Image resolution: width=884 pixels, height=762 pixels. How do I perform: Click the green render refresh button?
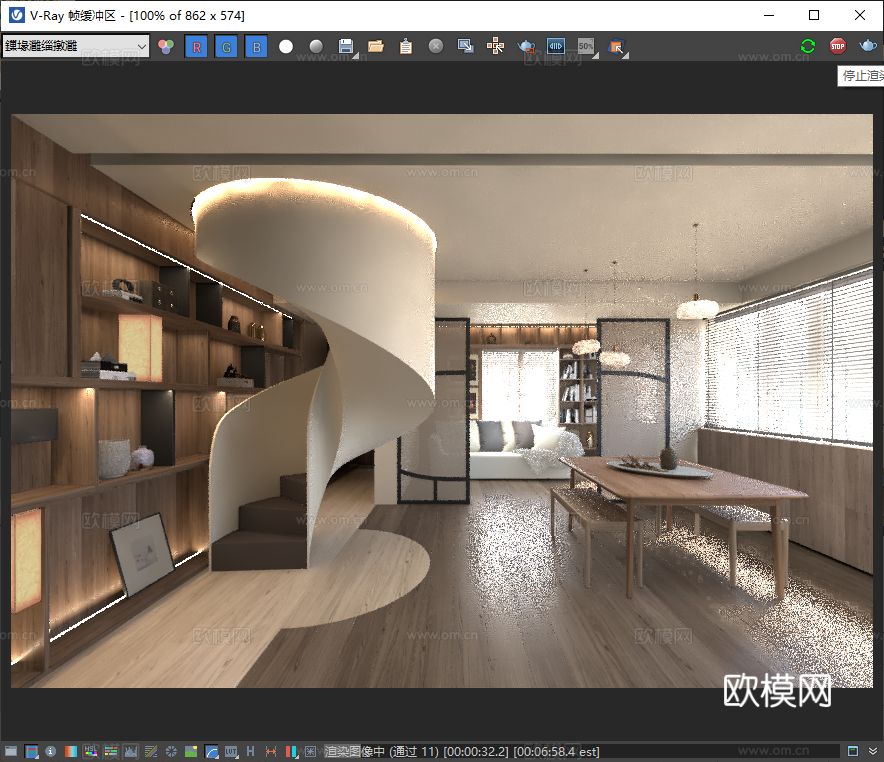point(807,45)
